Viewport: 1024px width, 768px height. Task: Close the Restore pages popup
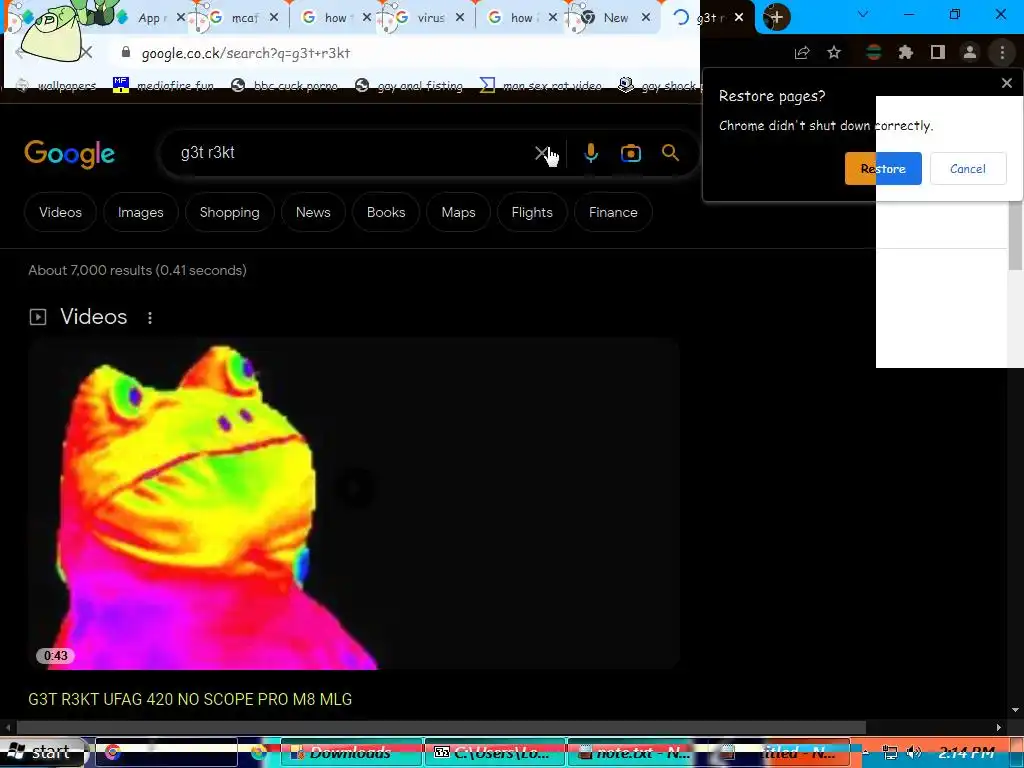(1006, 83)
